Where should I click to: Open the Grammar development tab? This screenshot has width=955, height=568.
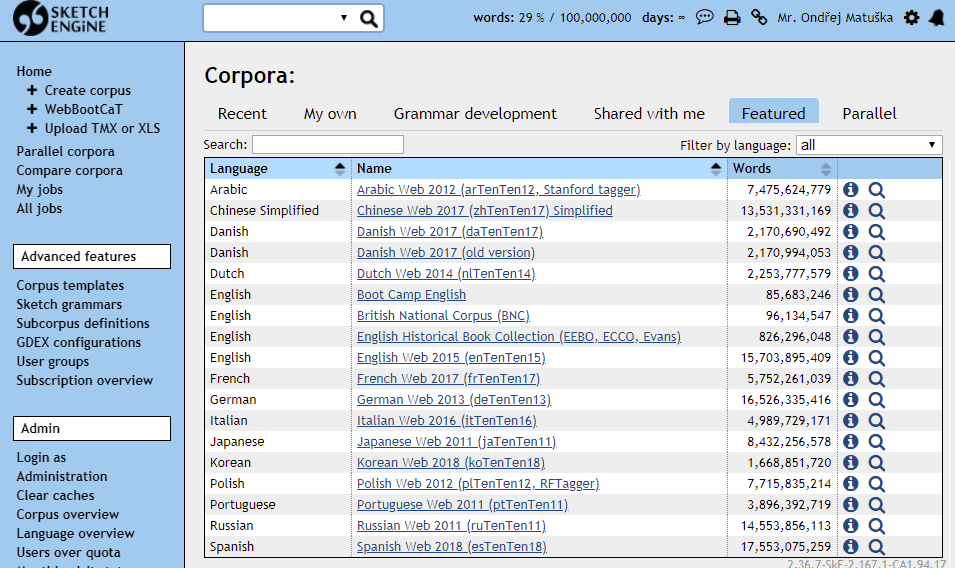click(x=475, y=113)
